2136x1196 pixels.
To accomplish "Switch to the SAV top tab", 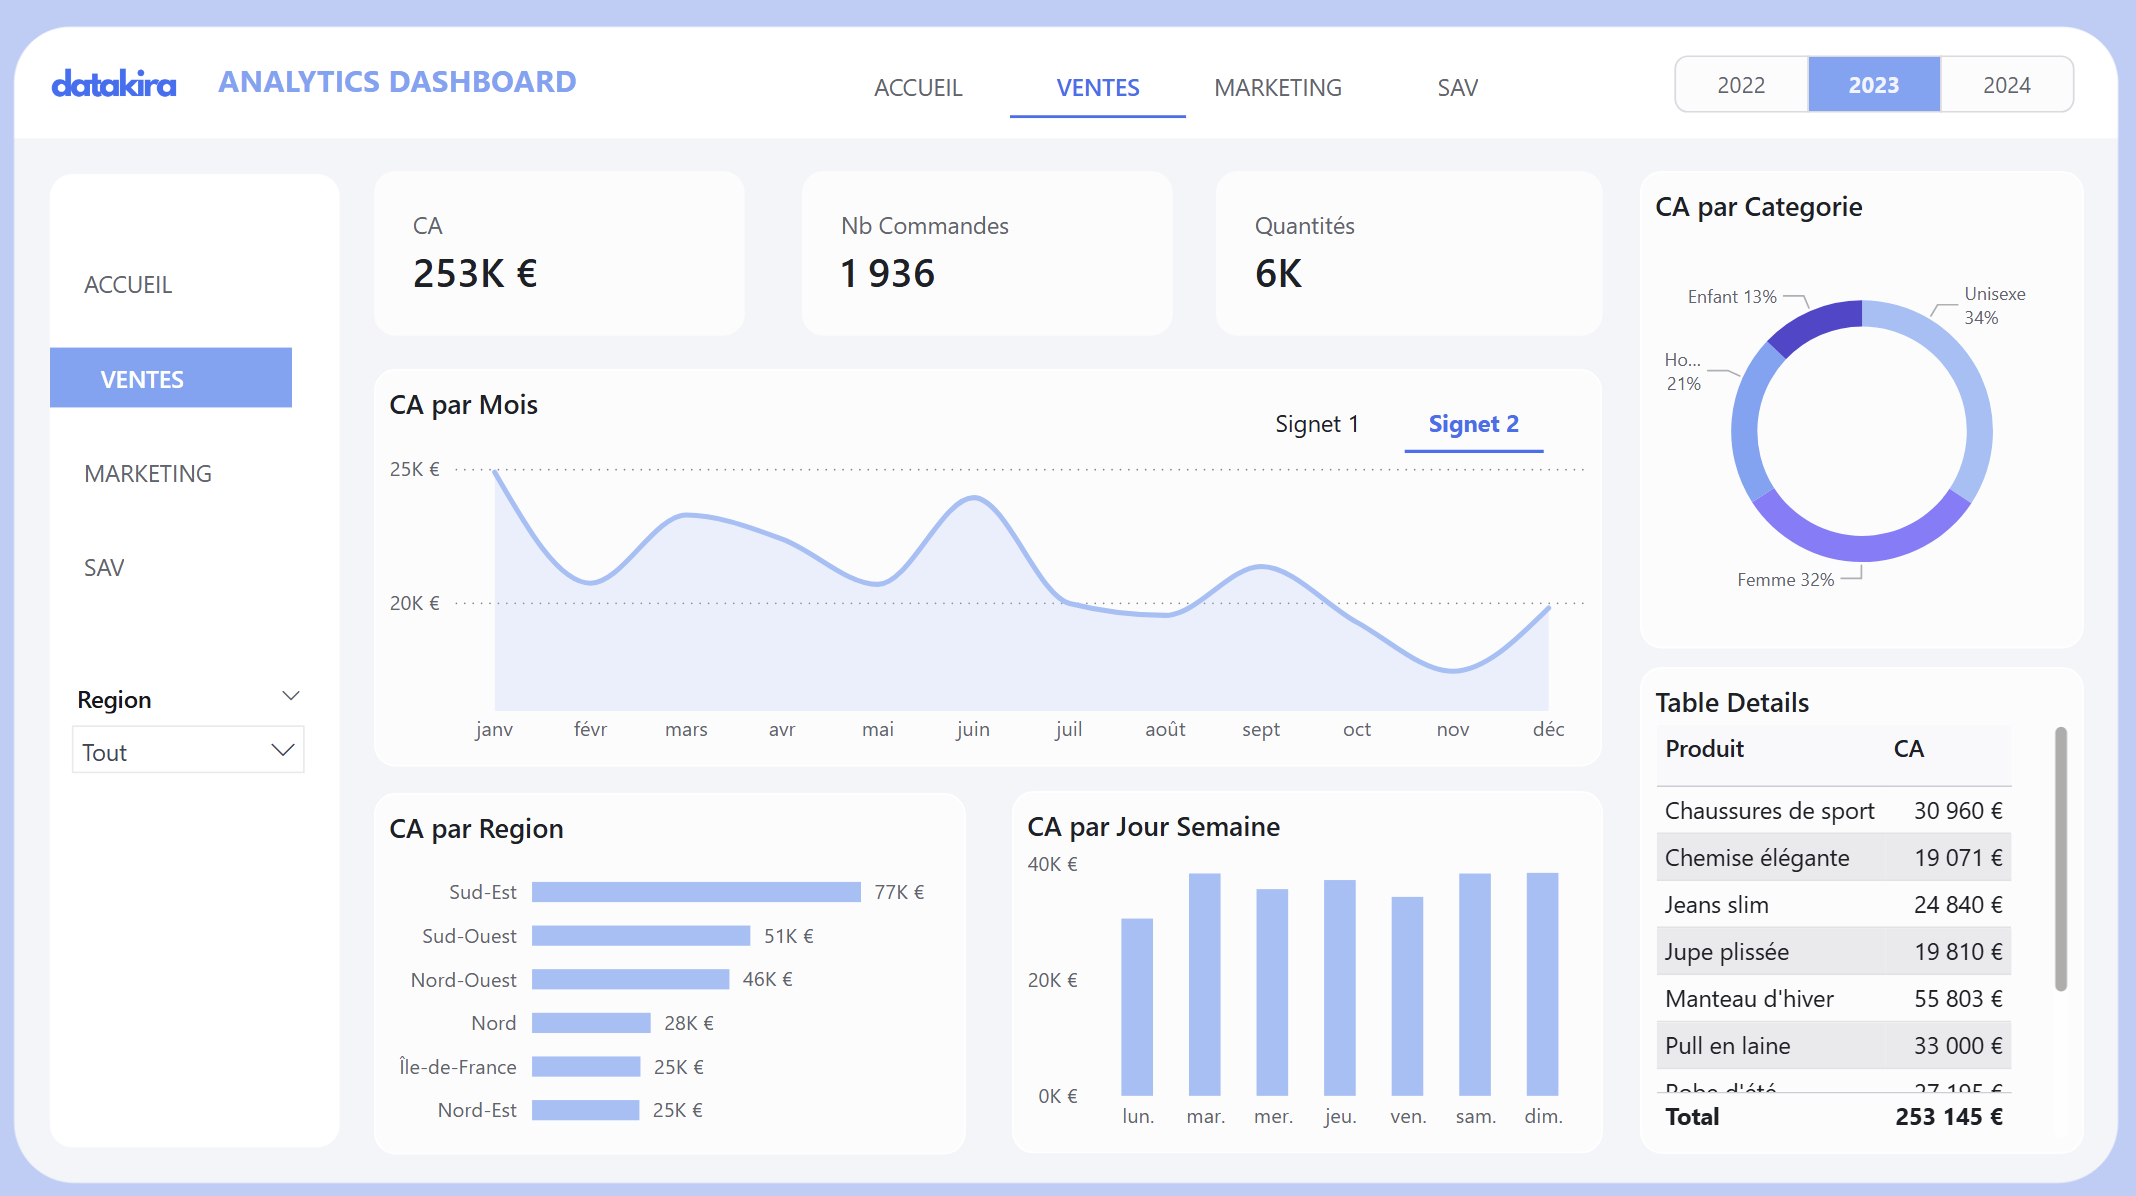I will tap(1457, 88).
